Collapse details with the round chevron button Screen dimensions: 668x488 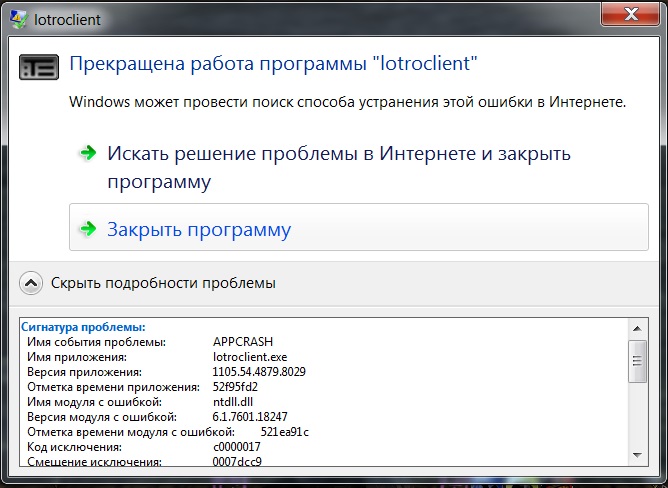coord(32,283)
